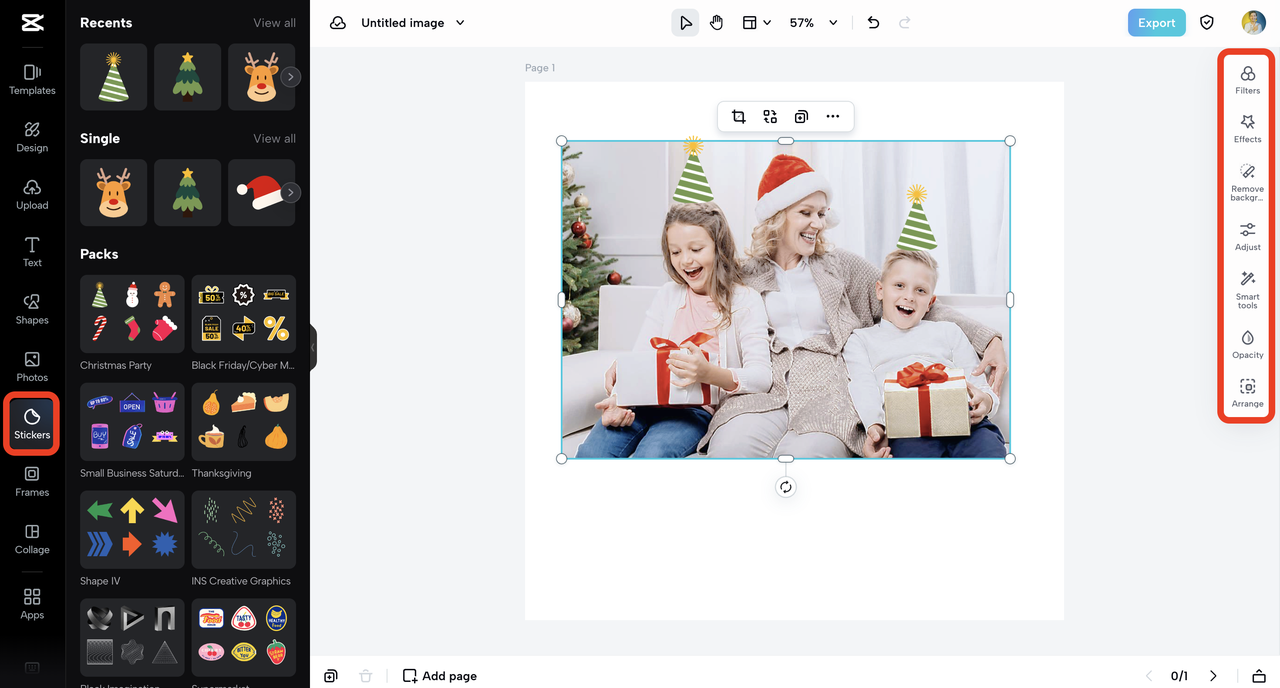
Task: Click View all next to Recents
Action: pyautogui.click(x=274, y=23)
